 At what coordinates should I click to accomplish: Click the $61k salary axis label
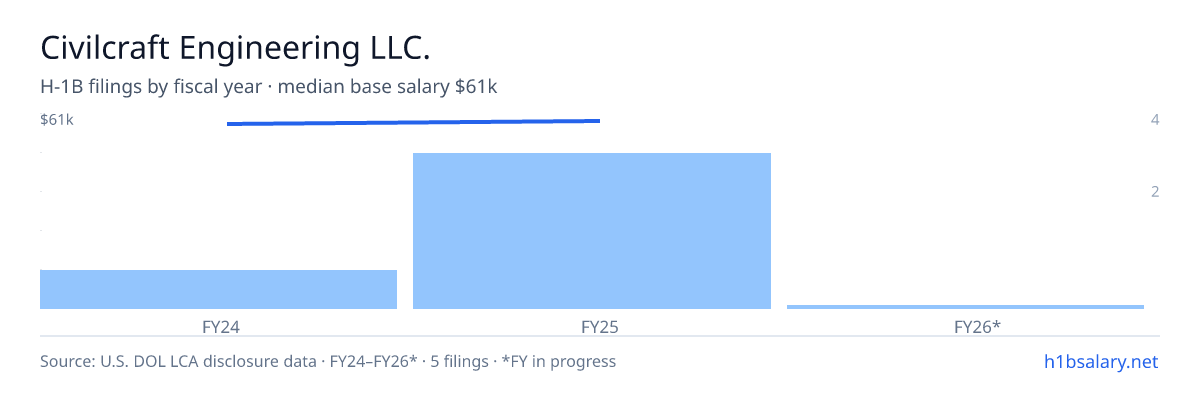(x=57, y=120)
